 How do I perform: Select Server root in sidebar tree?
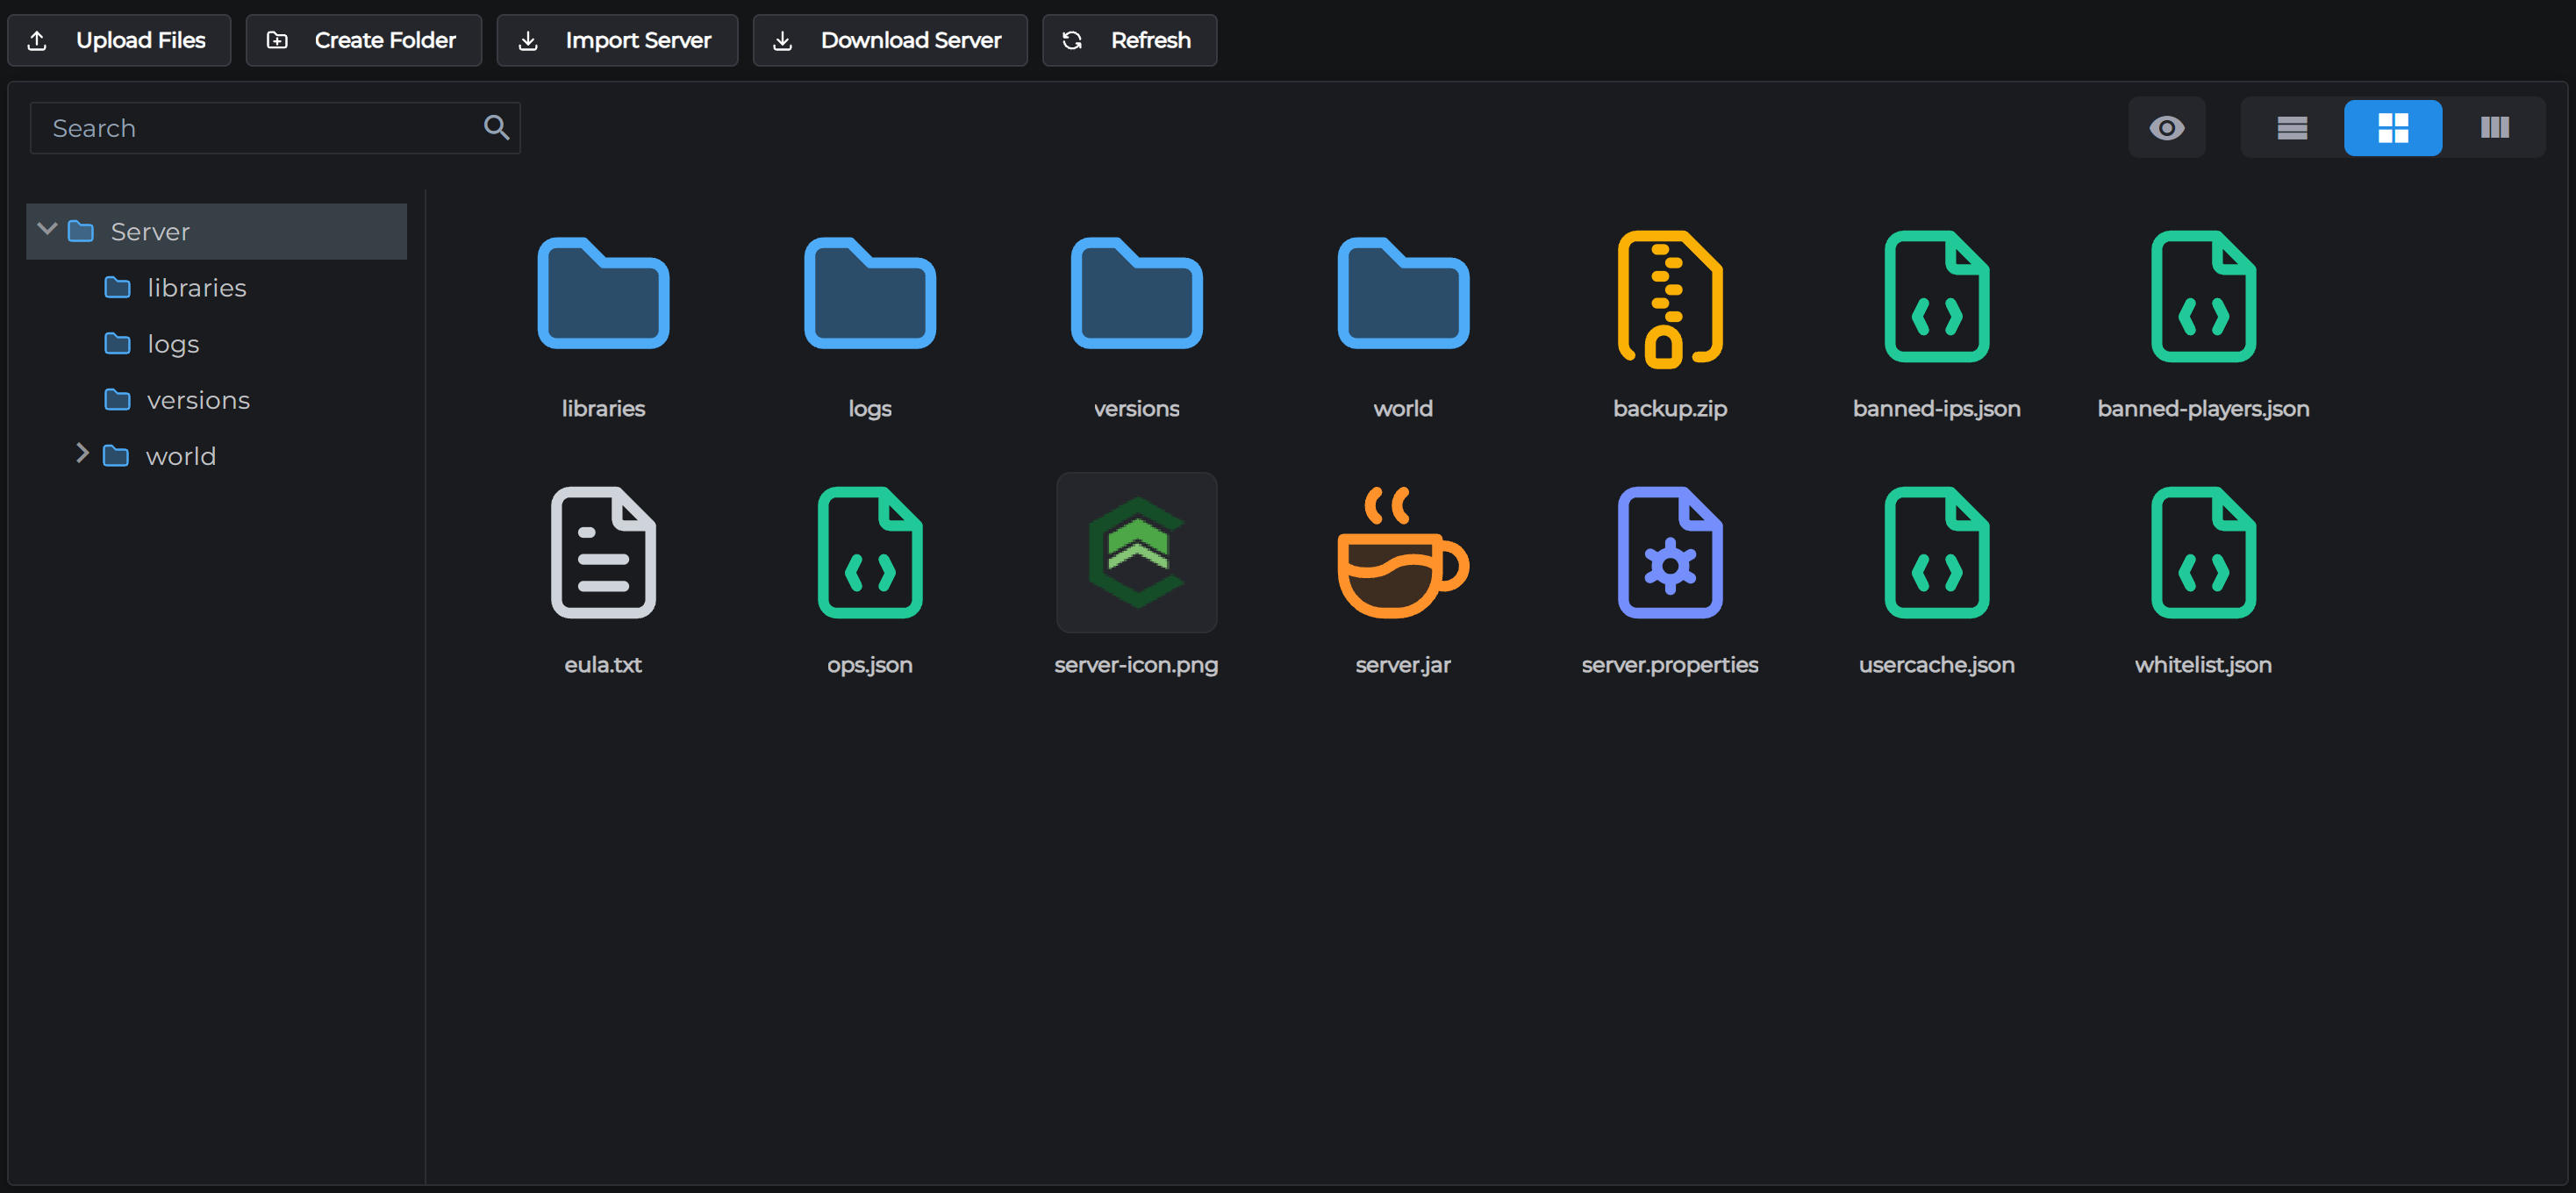click(216, 231)
